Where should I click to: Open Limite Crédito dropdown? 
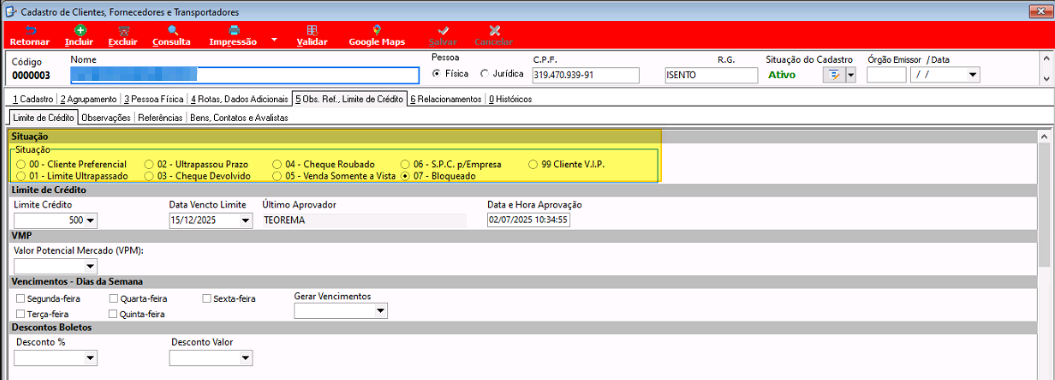coord(91,221)
